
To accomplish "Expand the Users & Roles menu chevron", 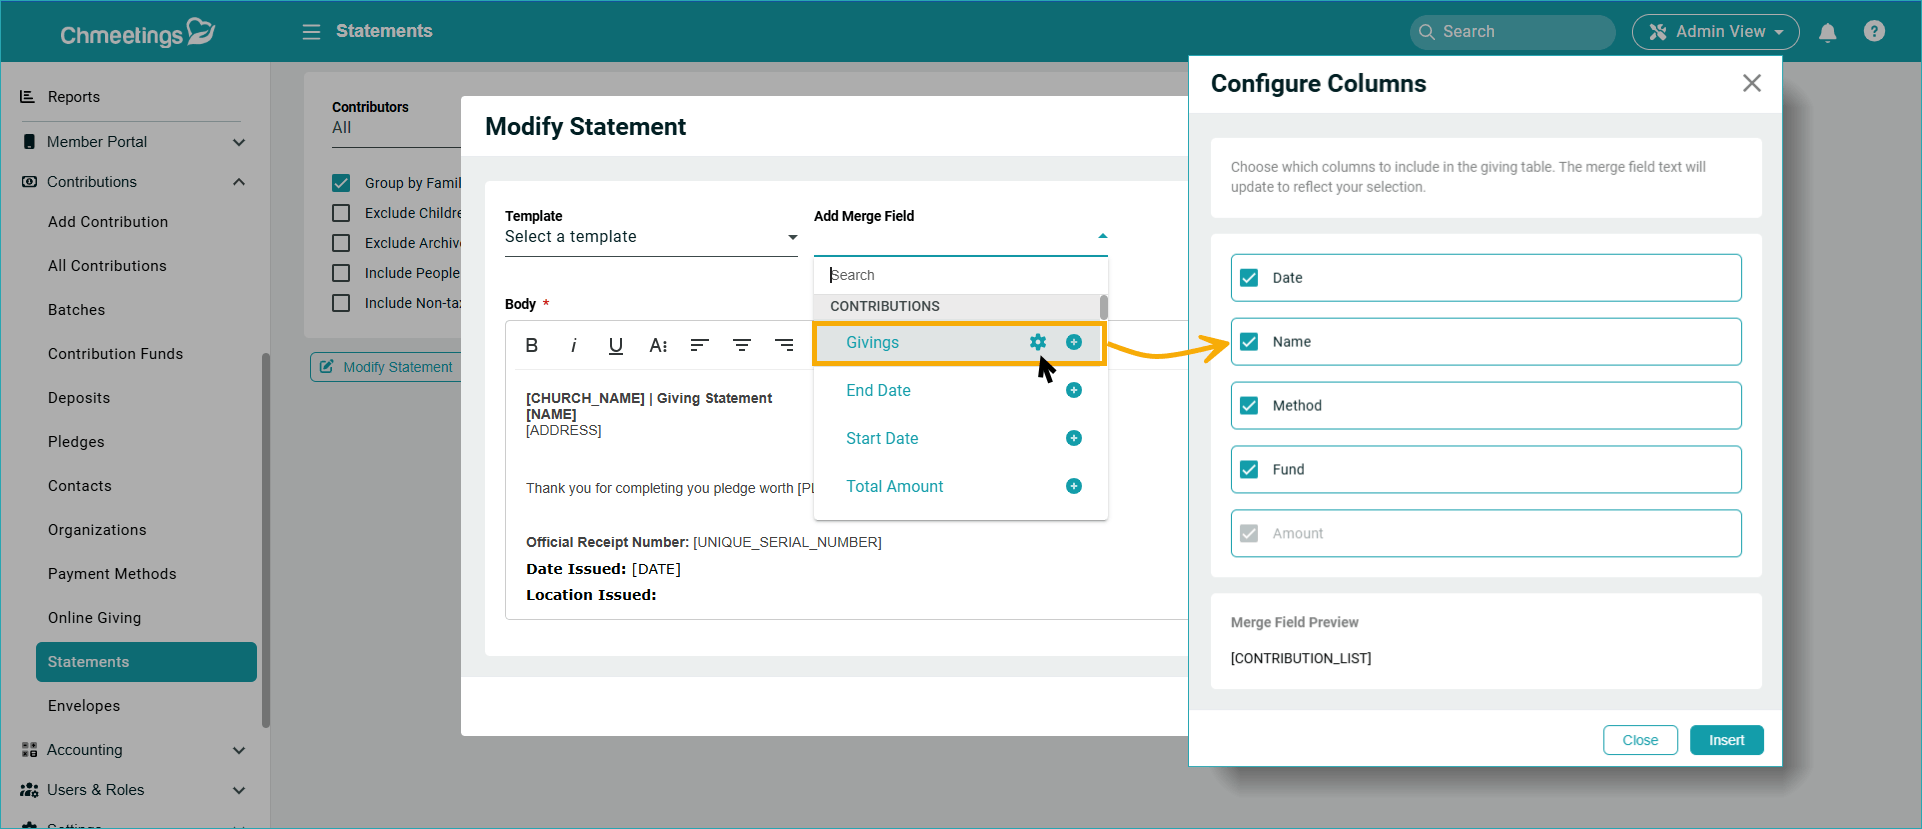I will coord(239,790).
